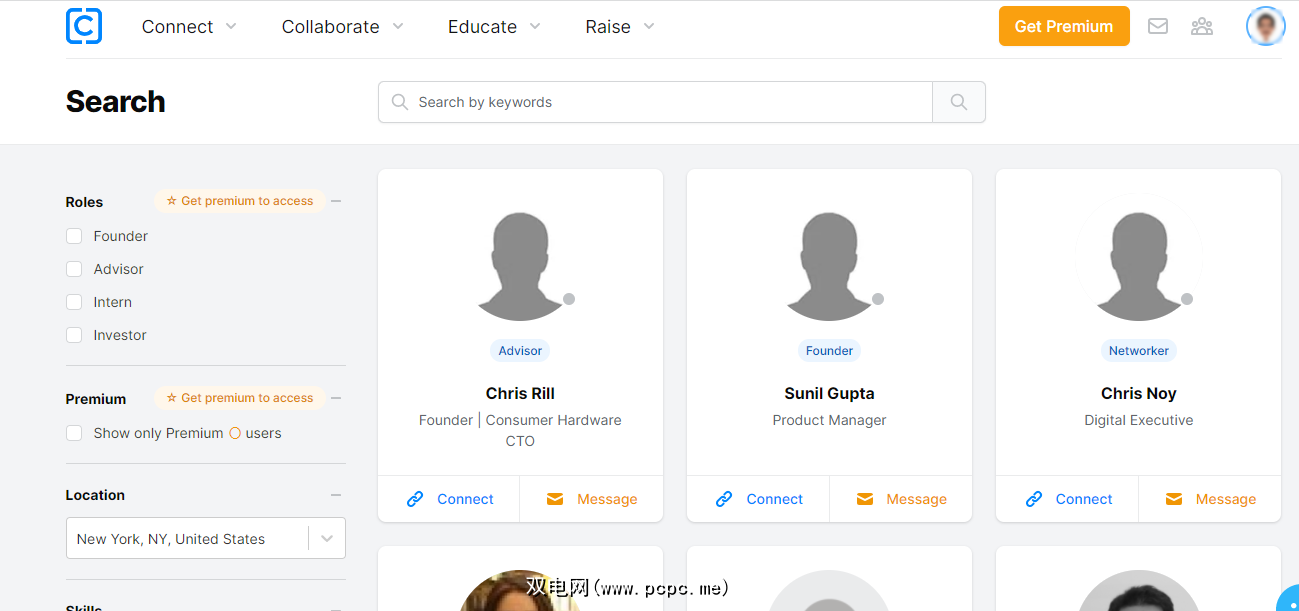Collapse the Location filter section
The width and height of the screenshot is (1299, 611).
coord(336,495)
